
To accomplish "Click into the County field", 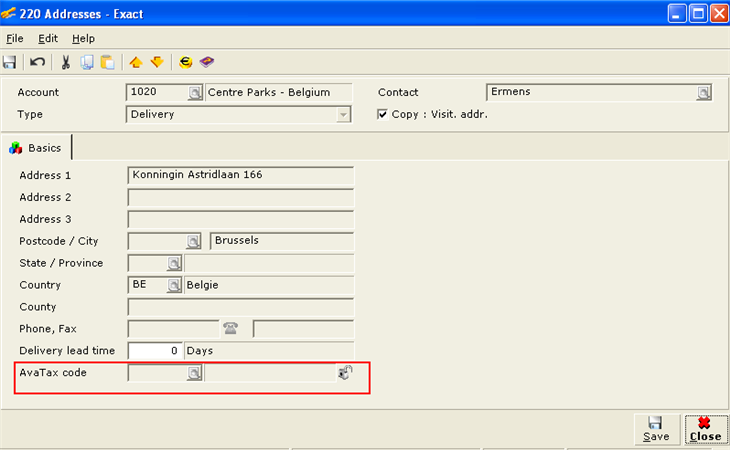I will (240, 307).
